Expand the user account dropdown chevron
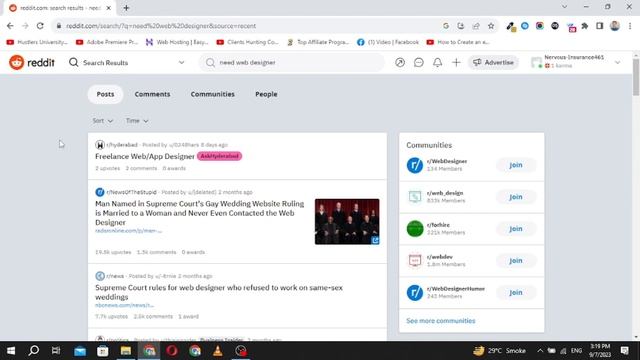640x360 pixels. click(x=618, y=62)
